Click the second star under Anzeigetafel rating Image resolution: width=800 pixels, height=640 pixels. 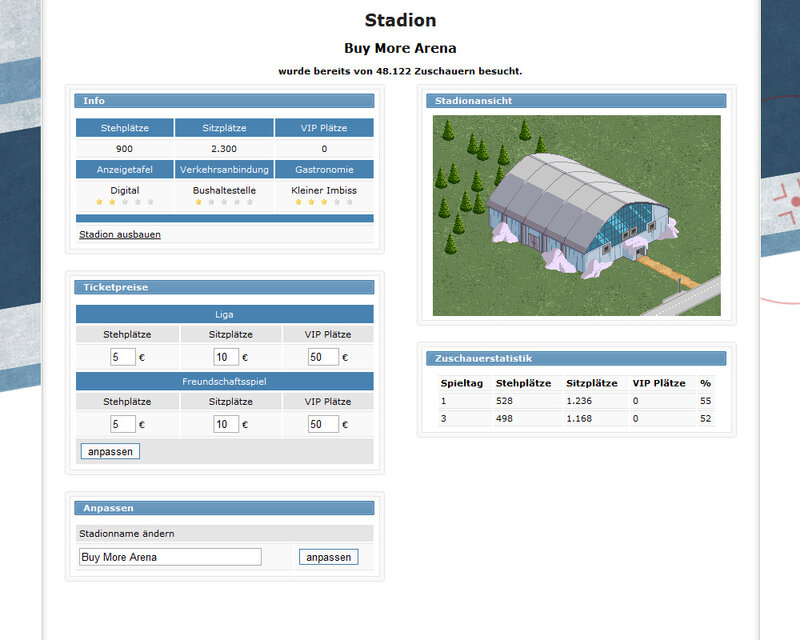pyautogui.click(x=111, y=202)
